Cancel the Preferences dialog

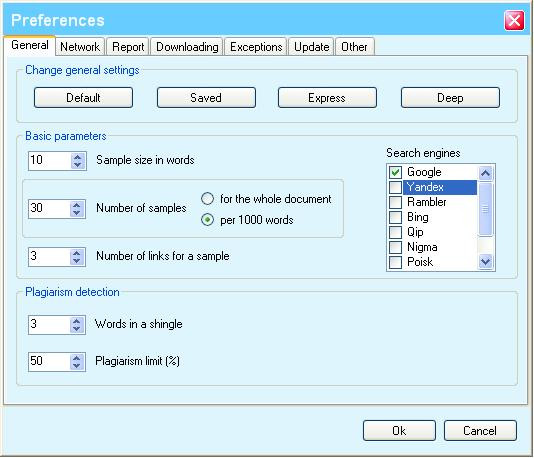coord(480,430)
